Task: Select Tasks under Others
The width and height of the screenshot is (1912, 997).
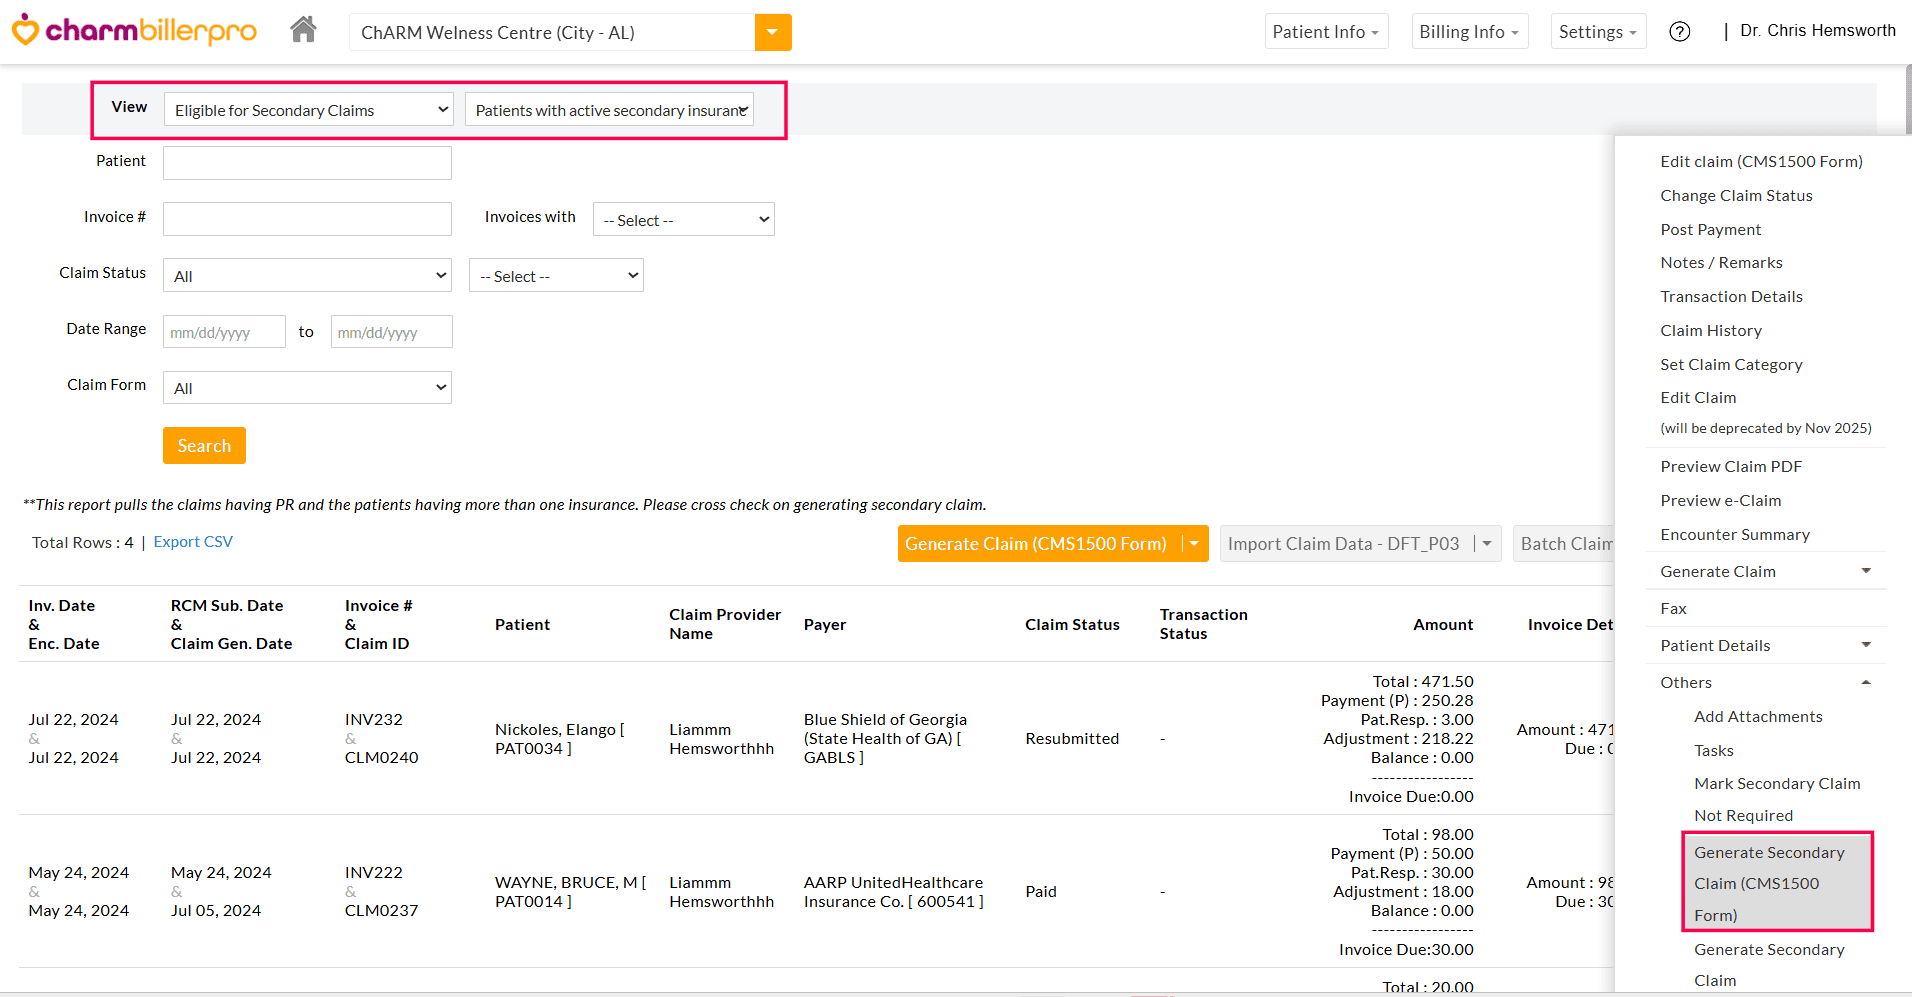Action: [x=1713, y=751]
